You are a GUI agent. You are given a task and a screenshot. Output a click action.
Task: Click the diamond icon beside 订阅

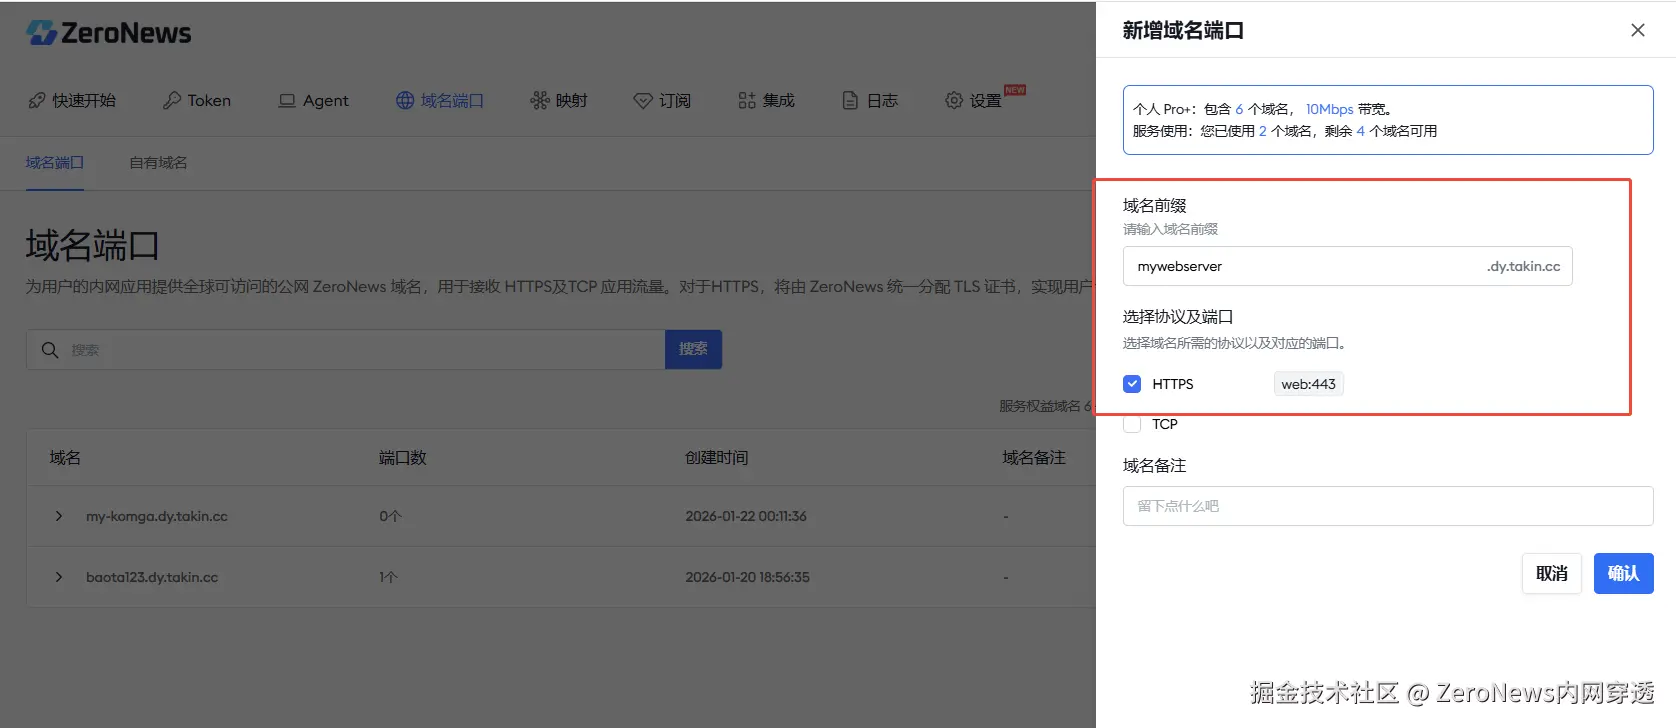pos(643,100)
